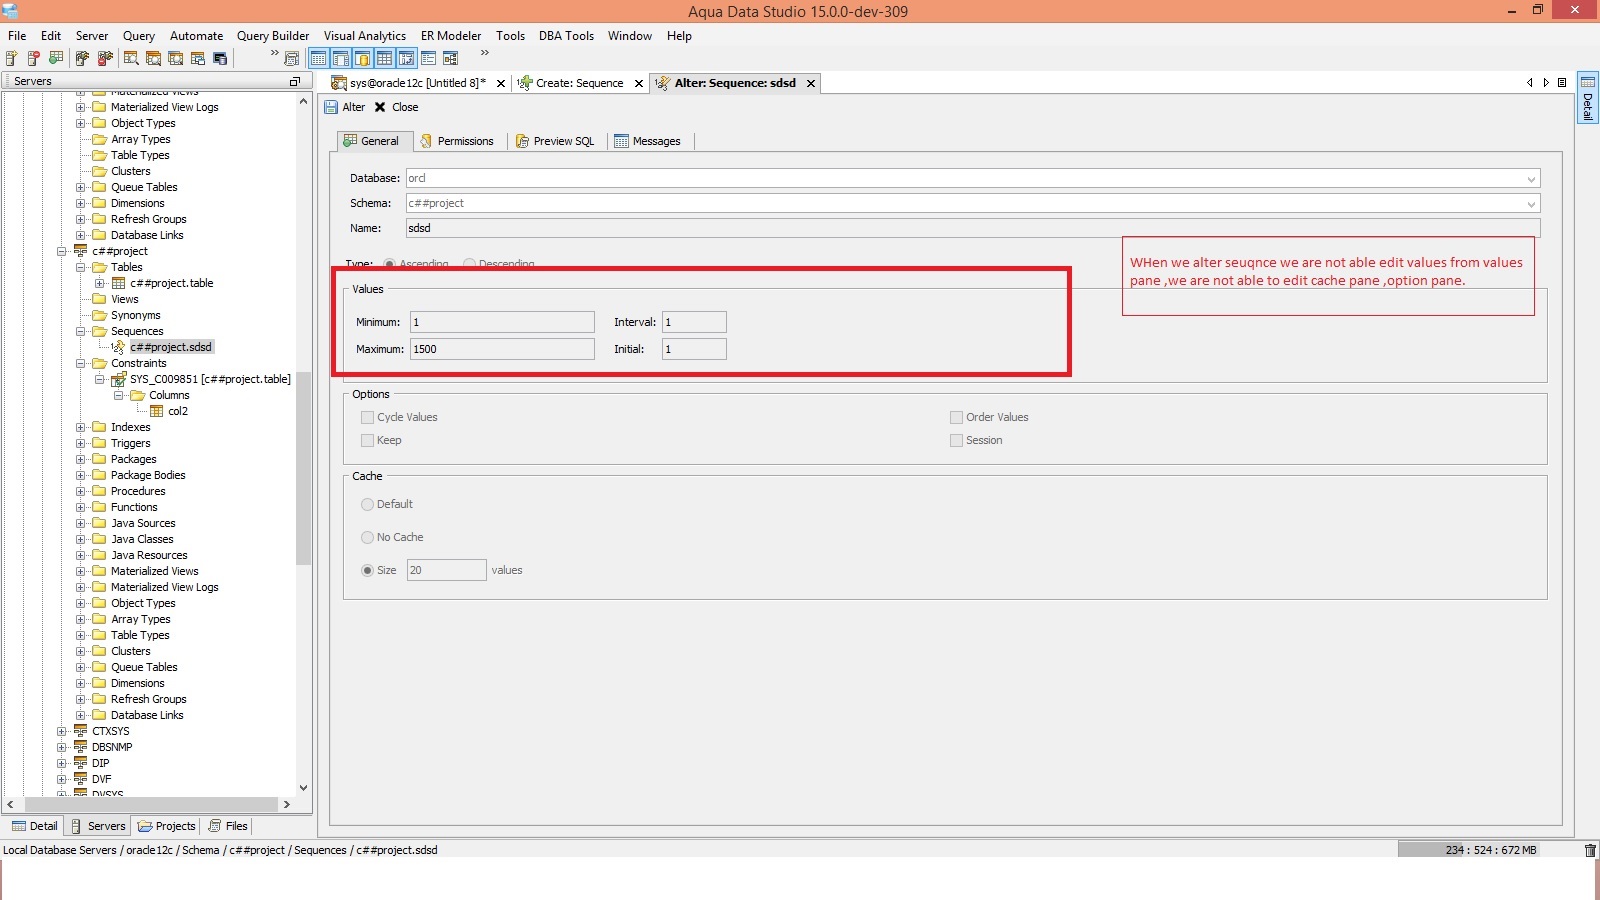Screen dimensions: 1600x900
Task: Collapse the Constraints folder
Action: (81, 363)
